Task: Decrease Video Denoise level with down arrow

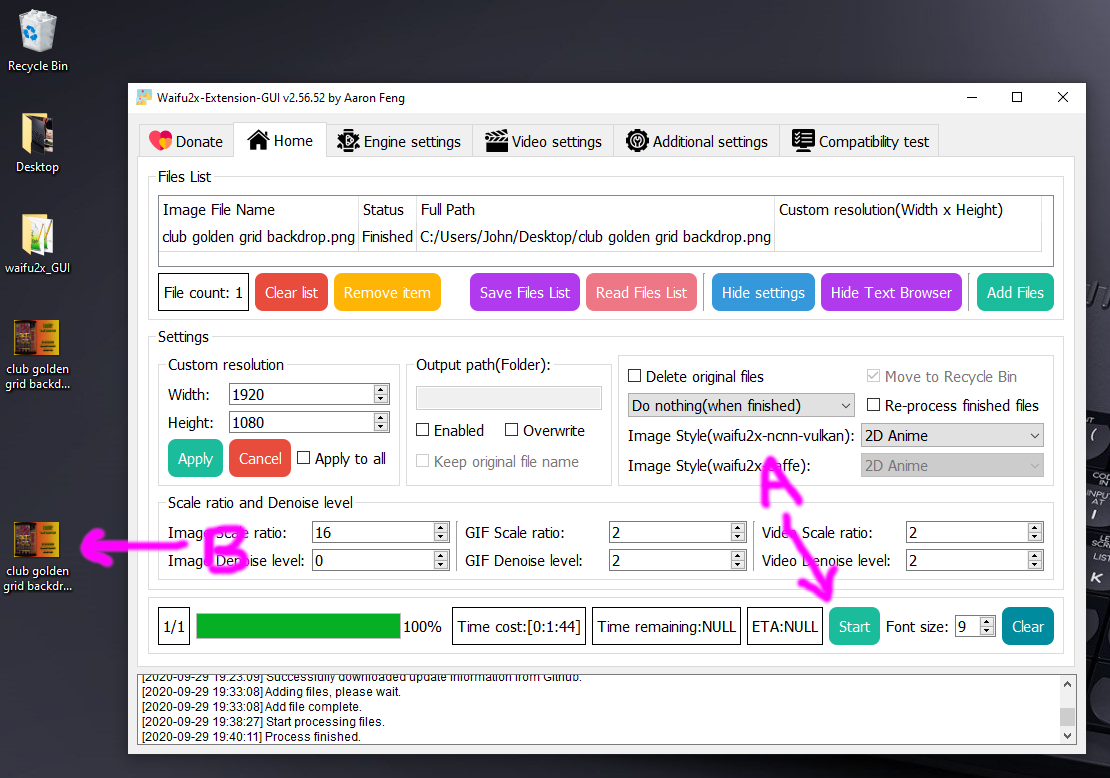Action: click(1035, 566)
